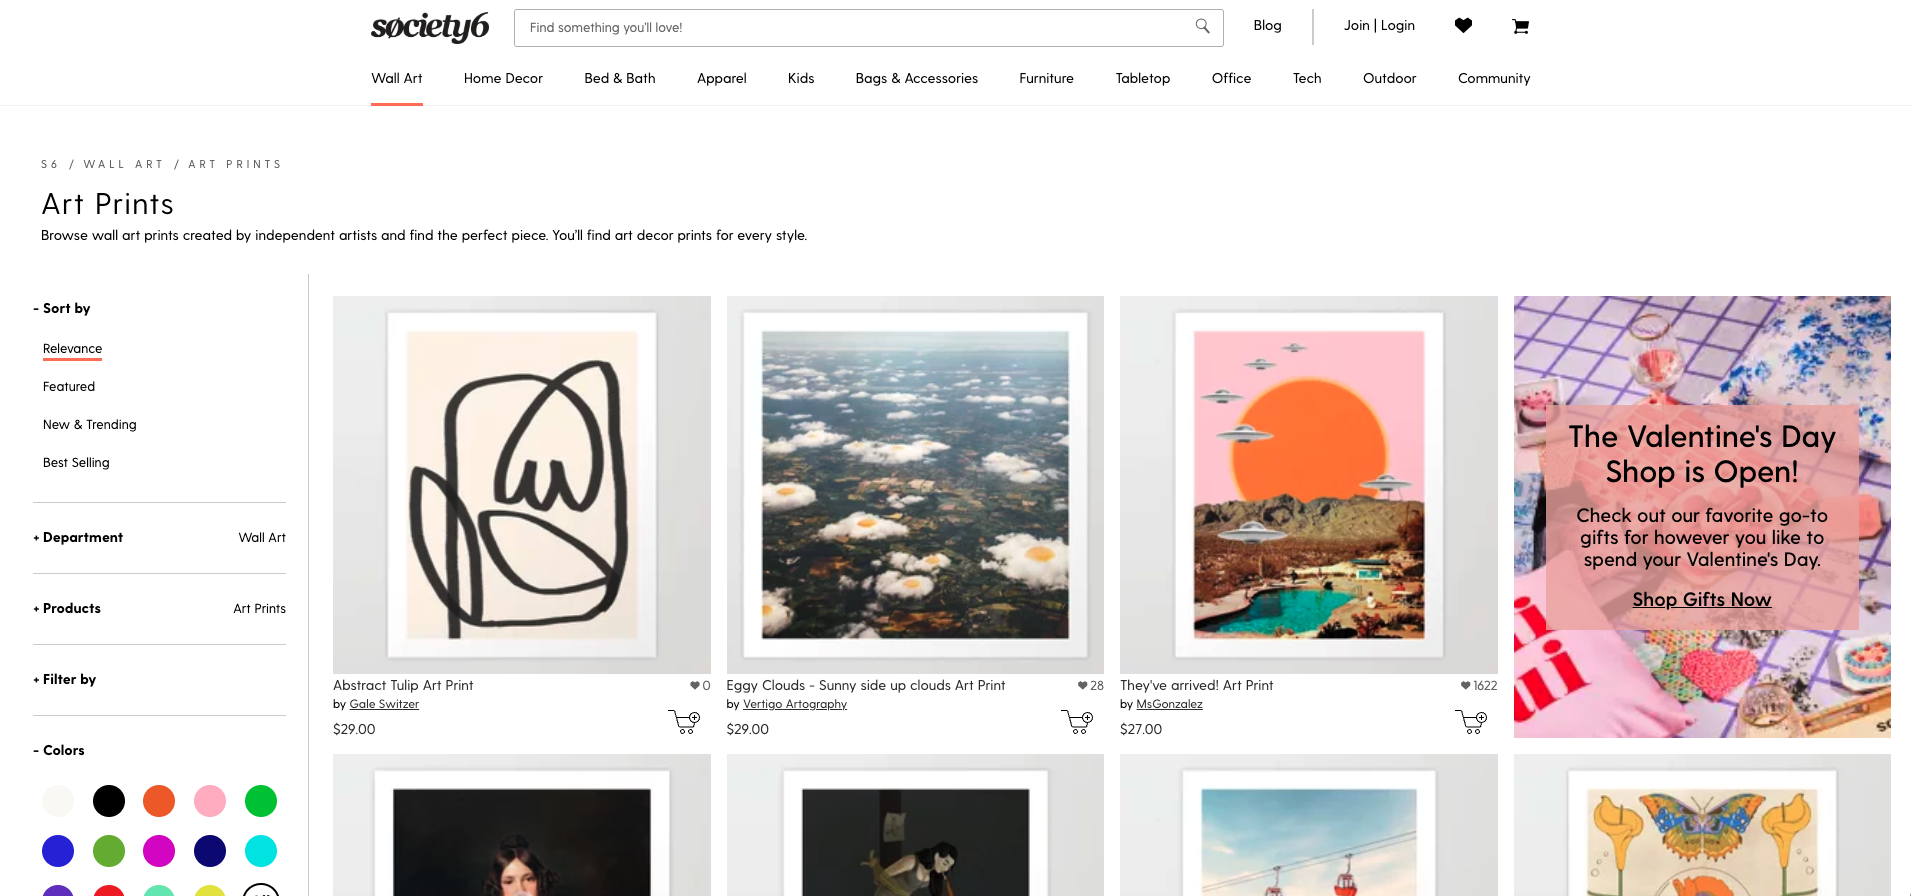Open the Tech menu
Viewport: 1911px width, 896px height.
[1307, 79]
